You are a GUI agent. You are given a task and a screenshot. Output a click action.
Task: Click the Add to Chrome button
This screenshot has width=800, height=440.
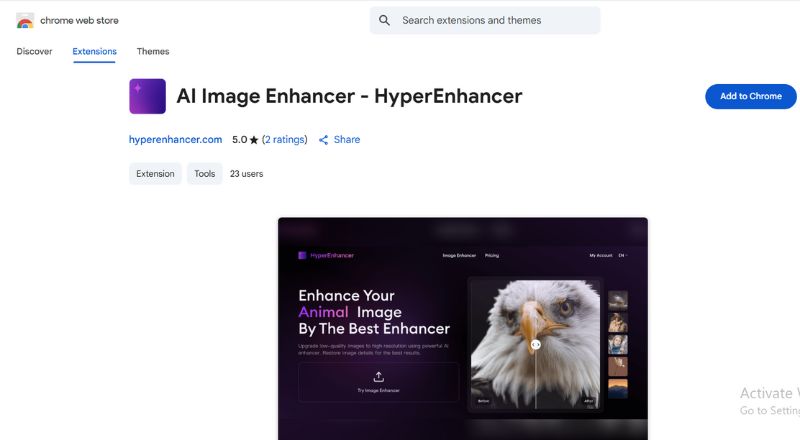click(751, 96)
